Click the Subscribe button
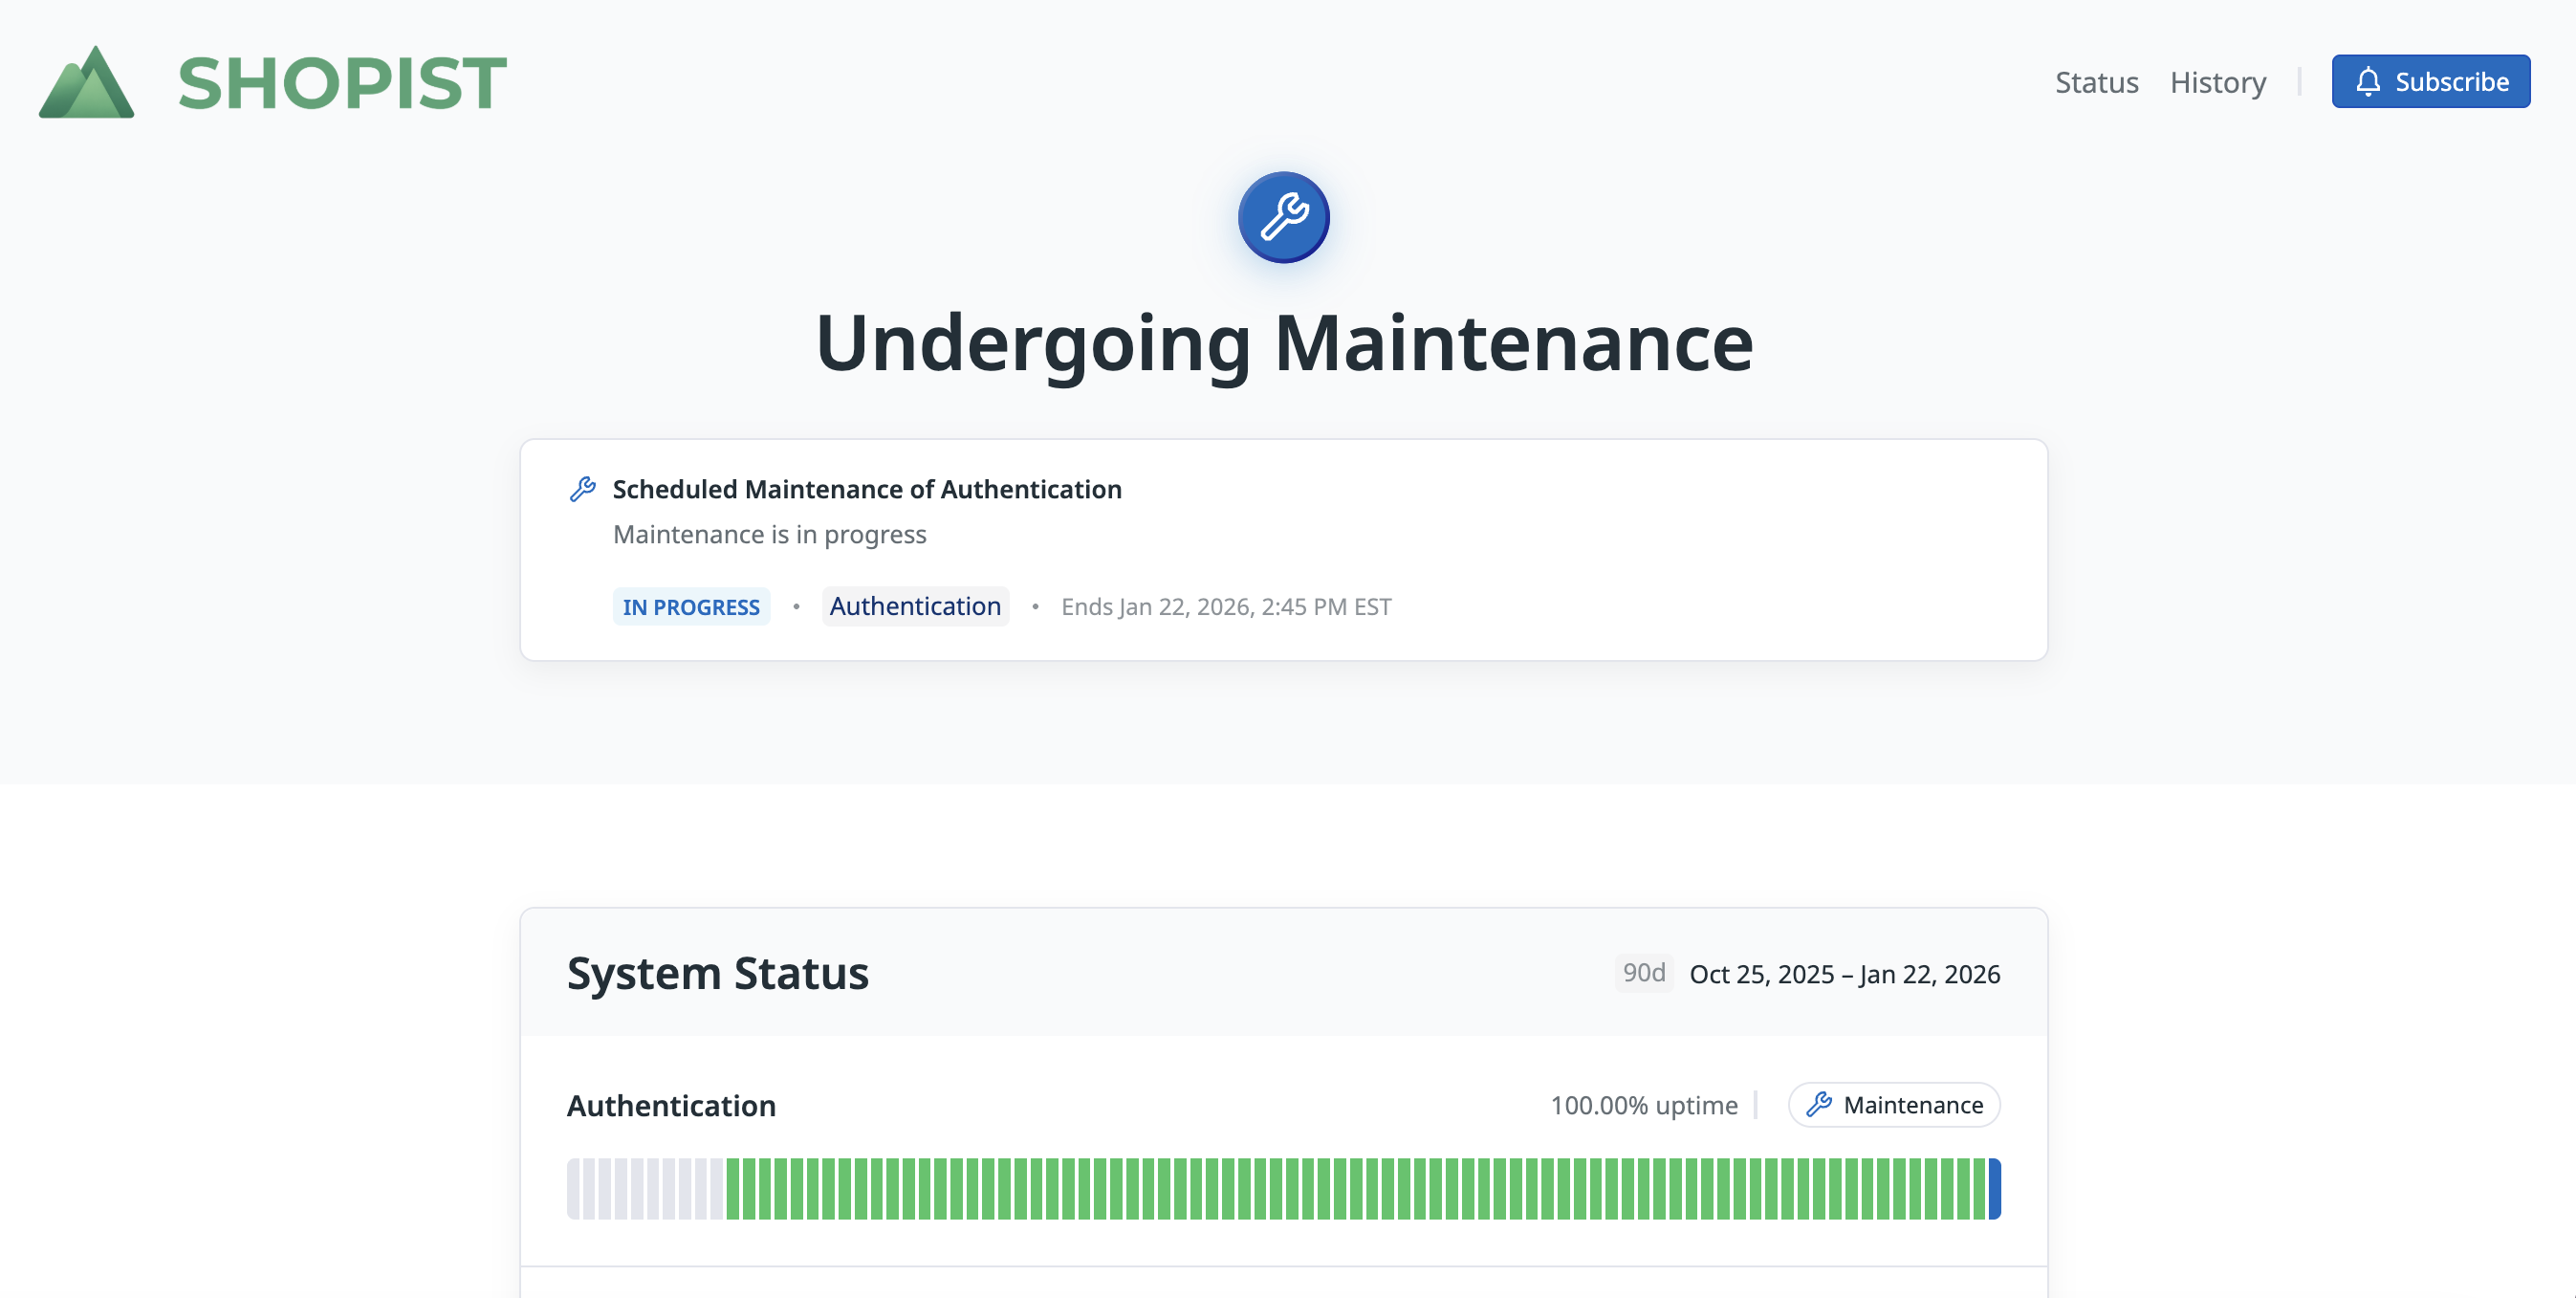 coord(2430,81)
